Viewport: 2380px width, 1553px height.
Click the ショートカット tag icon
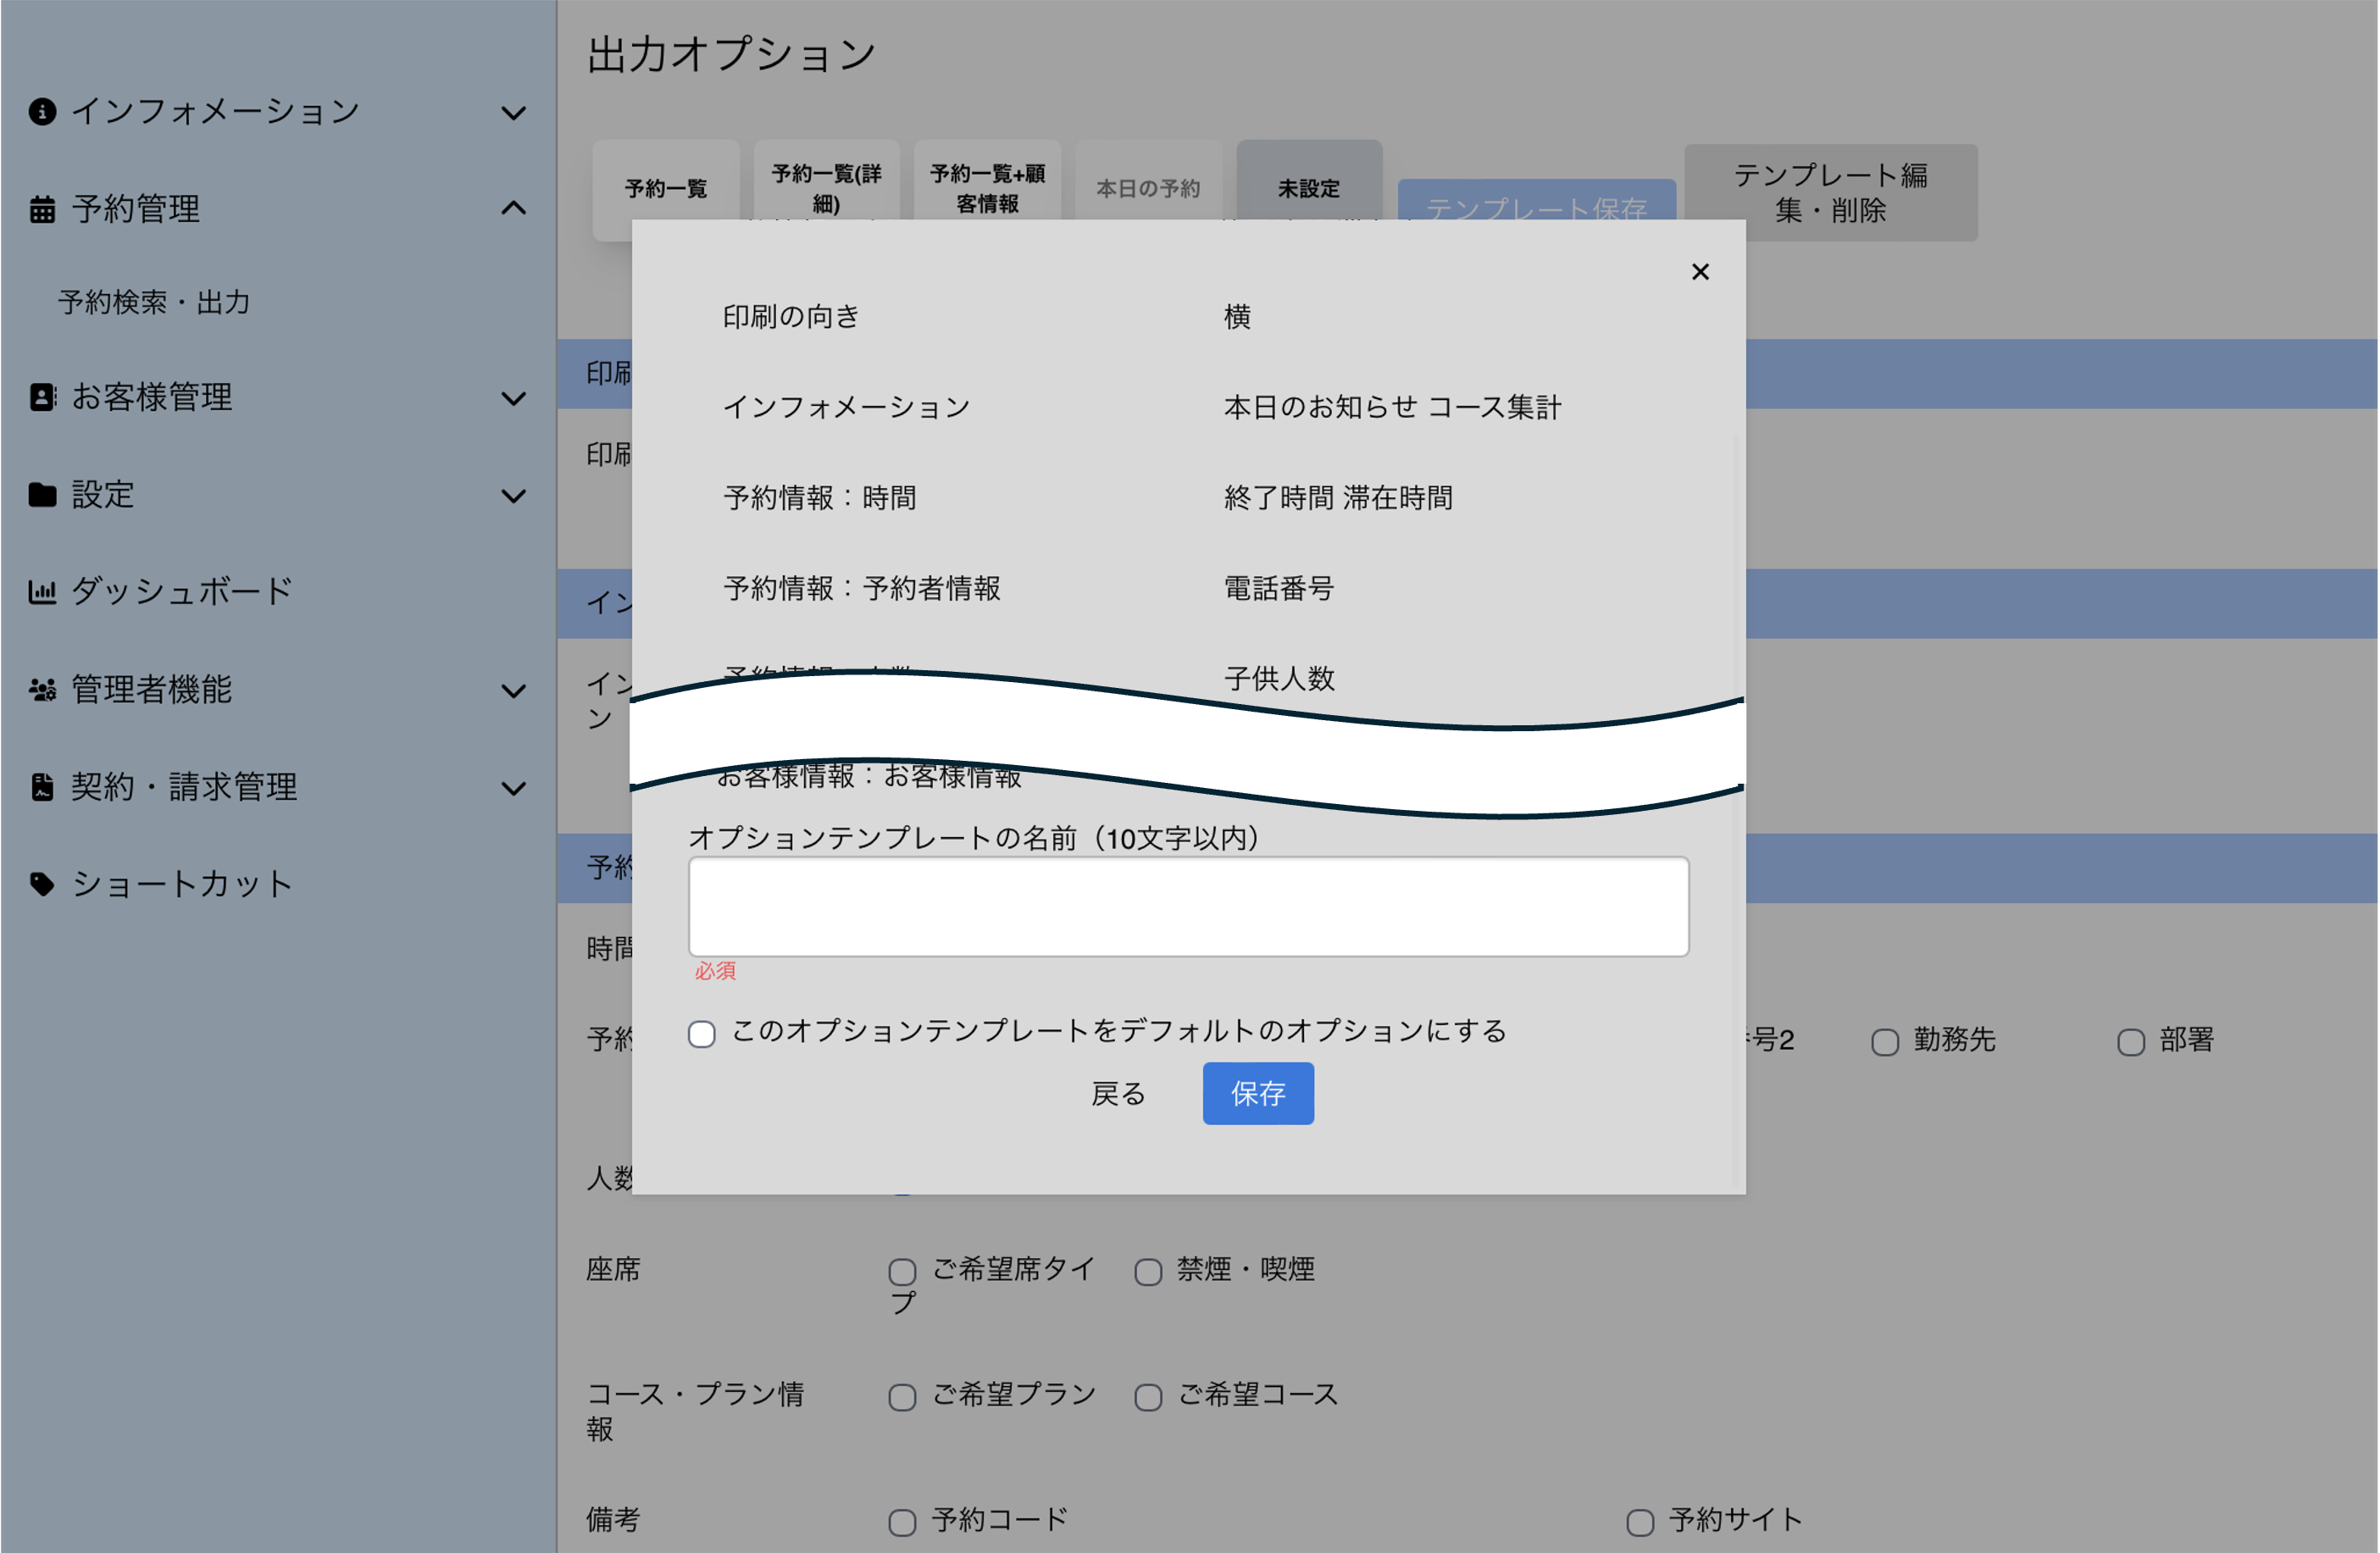coord(42,884)
